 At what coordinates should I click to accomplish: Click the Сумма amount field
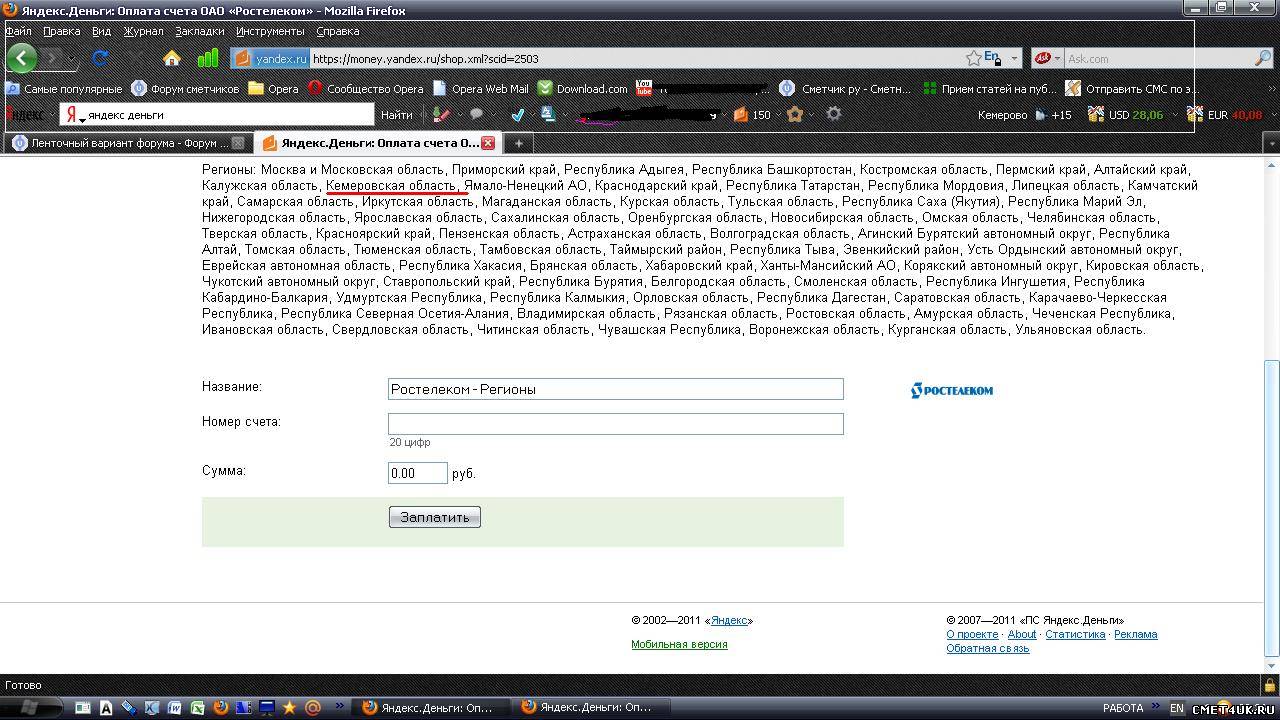click(418, 473)
